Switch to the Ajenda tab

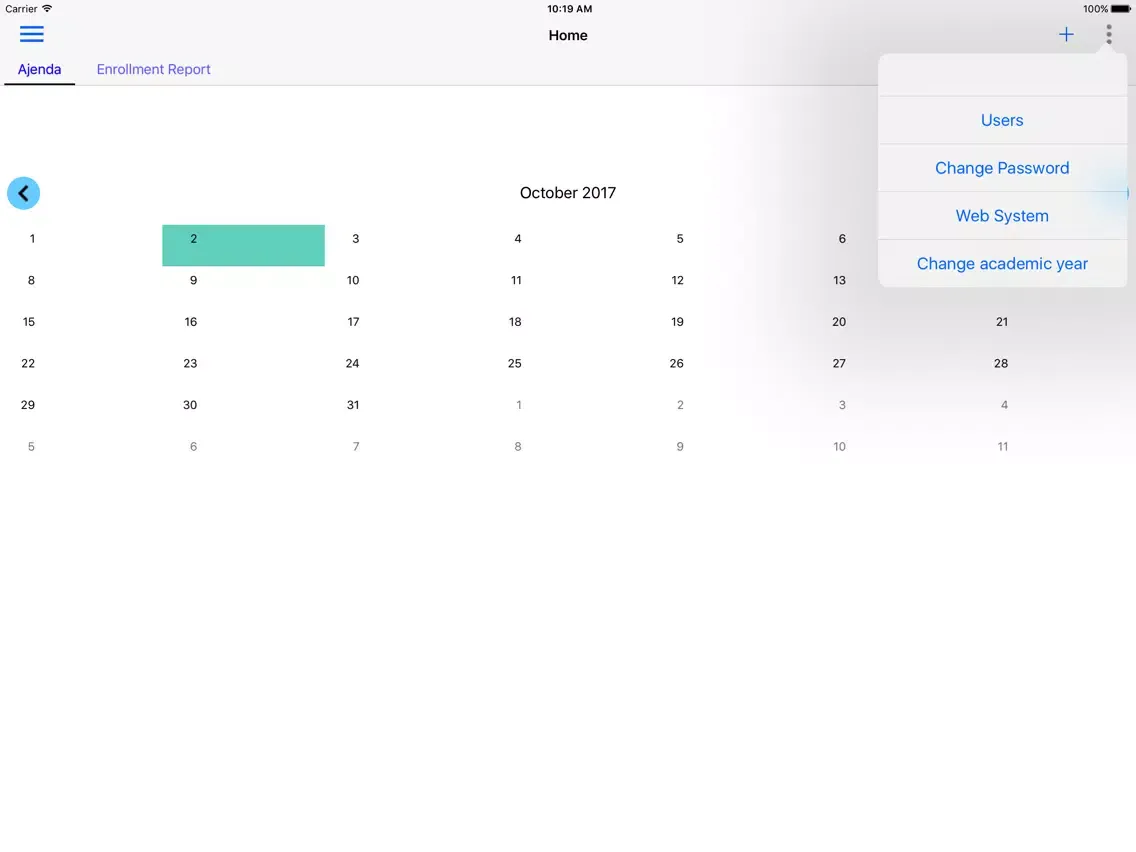pyautogui.click(x=39, y=70)
